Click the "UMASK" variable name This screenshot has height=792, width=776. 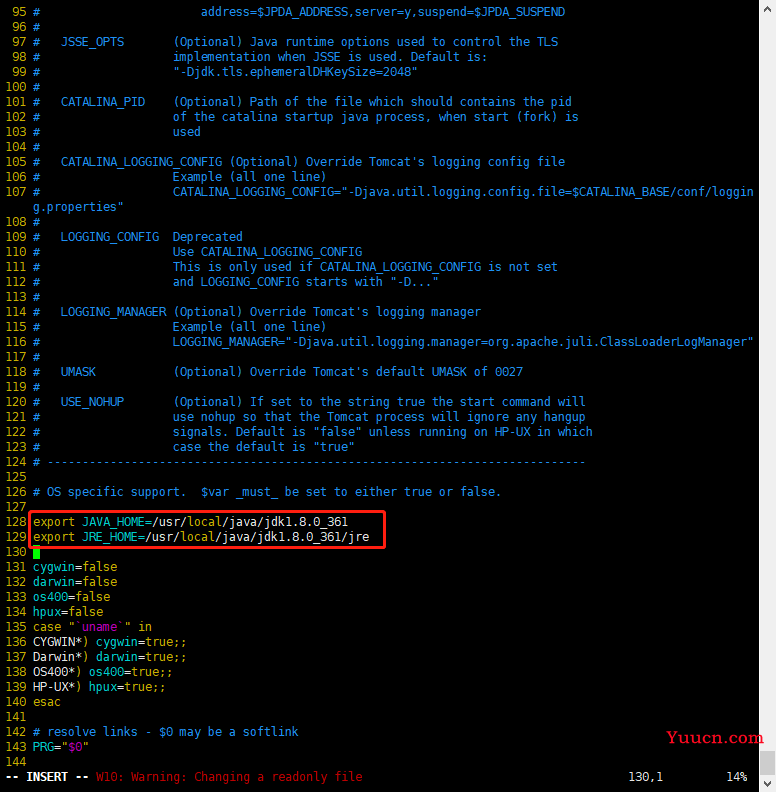[78, 372]
